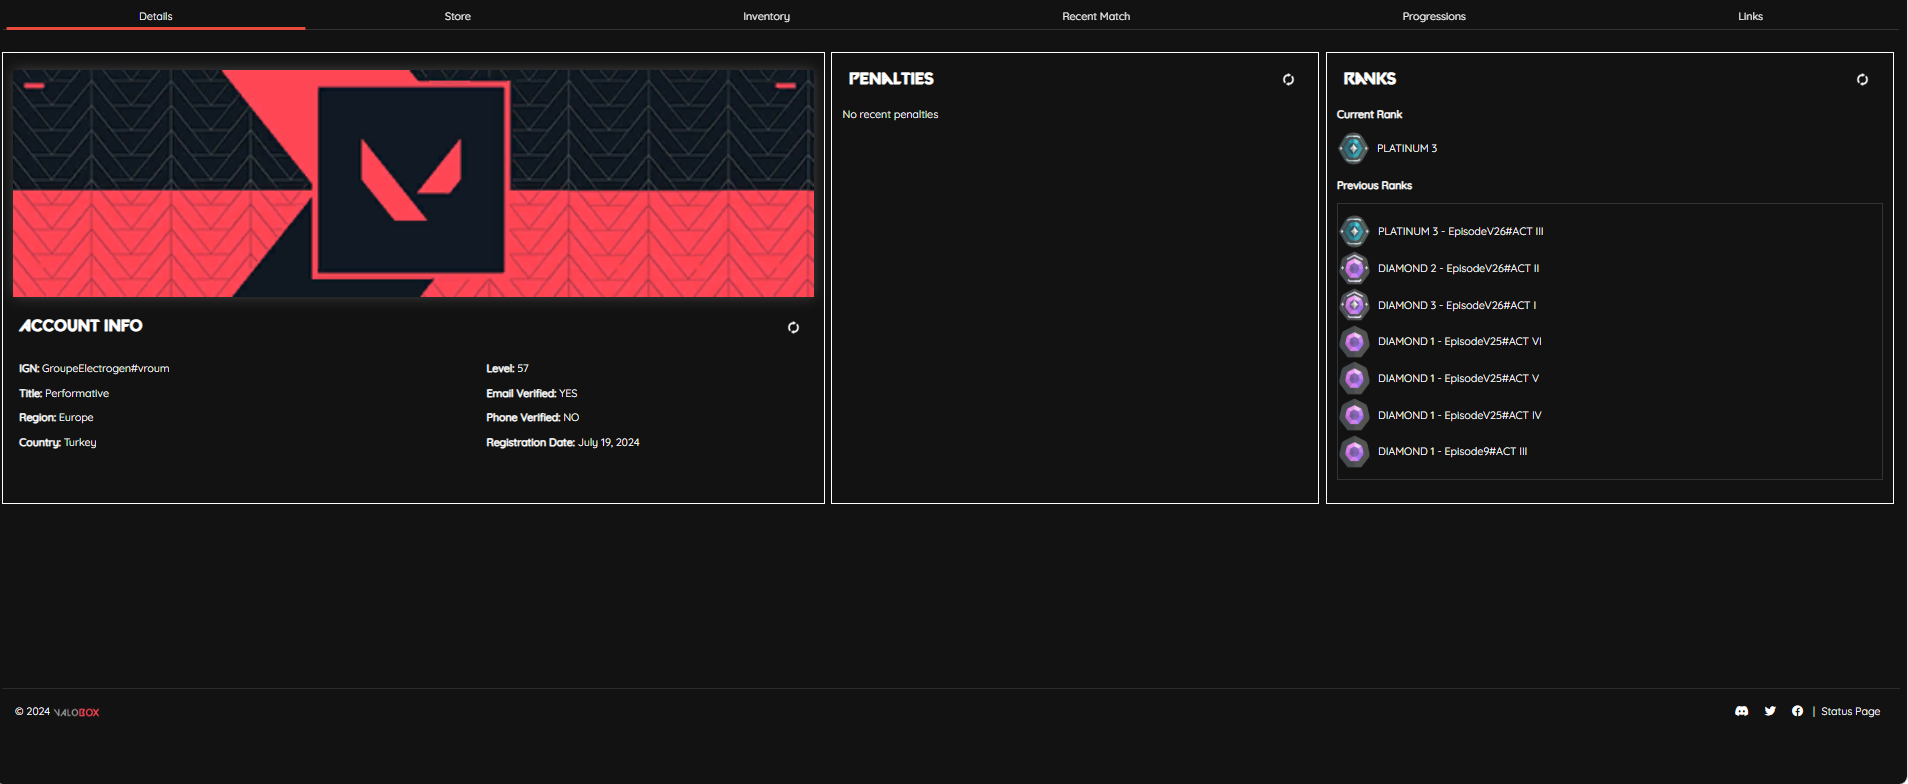Switch to the Details tab
The image size is (1908, 784).
[x=156, y=16]
